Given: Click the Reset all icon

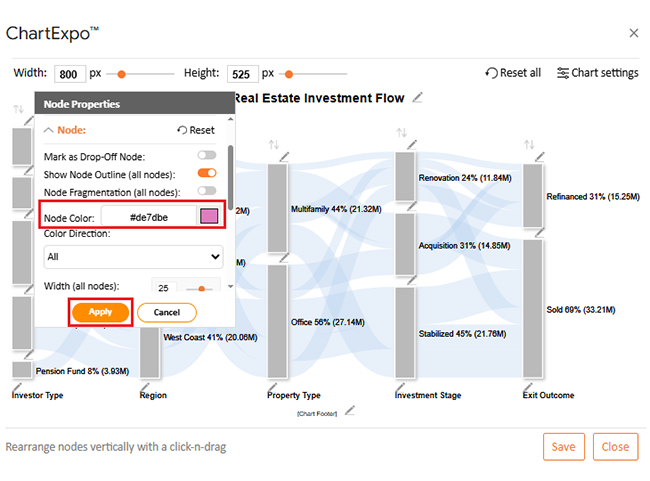Looking at the screenshot, I should (491, 73).
